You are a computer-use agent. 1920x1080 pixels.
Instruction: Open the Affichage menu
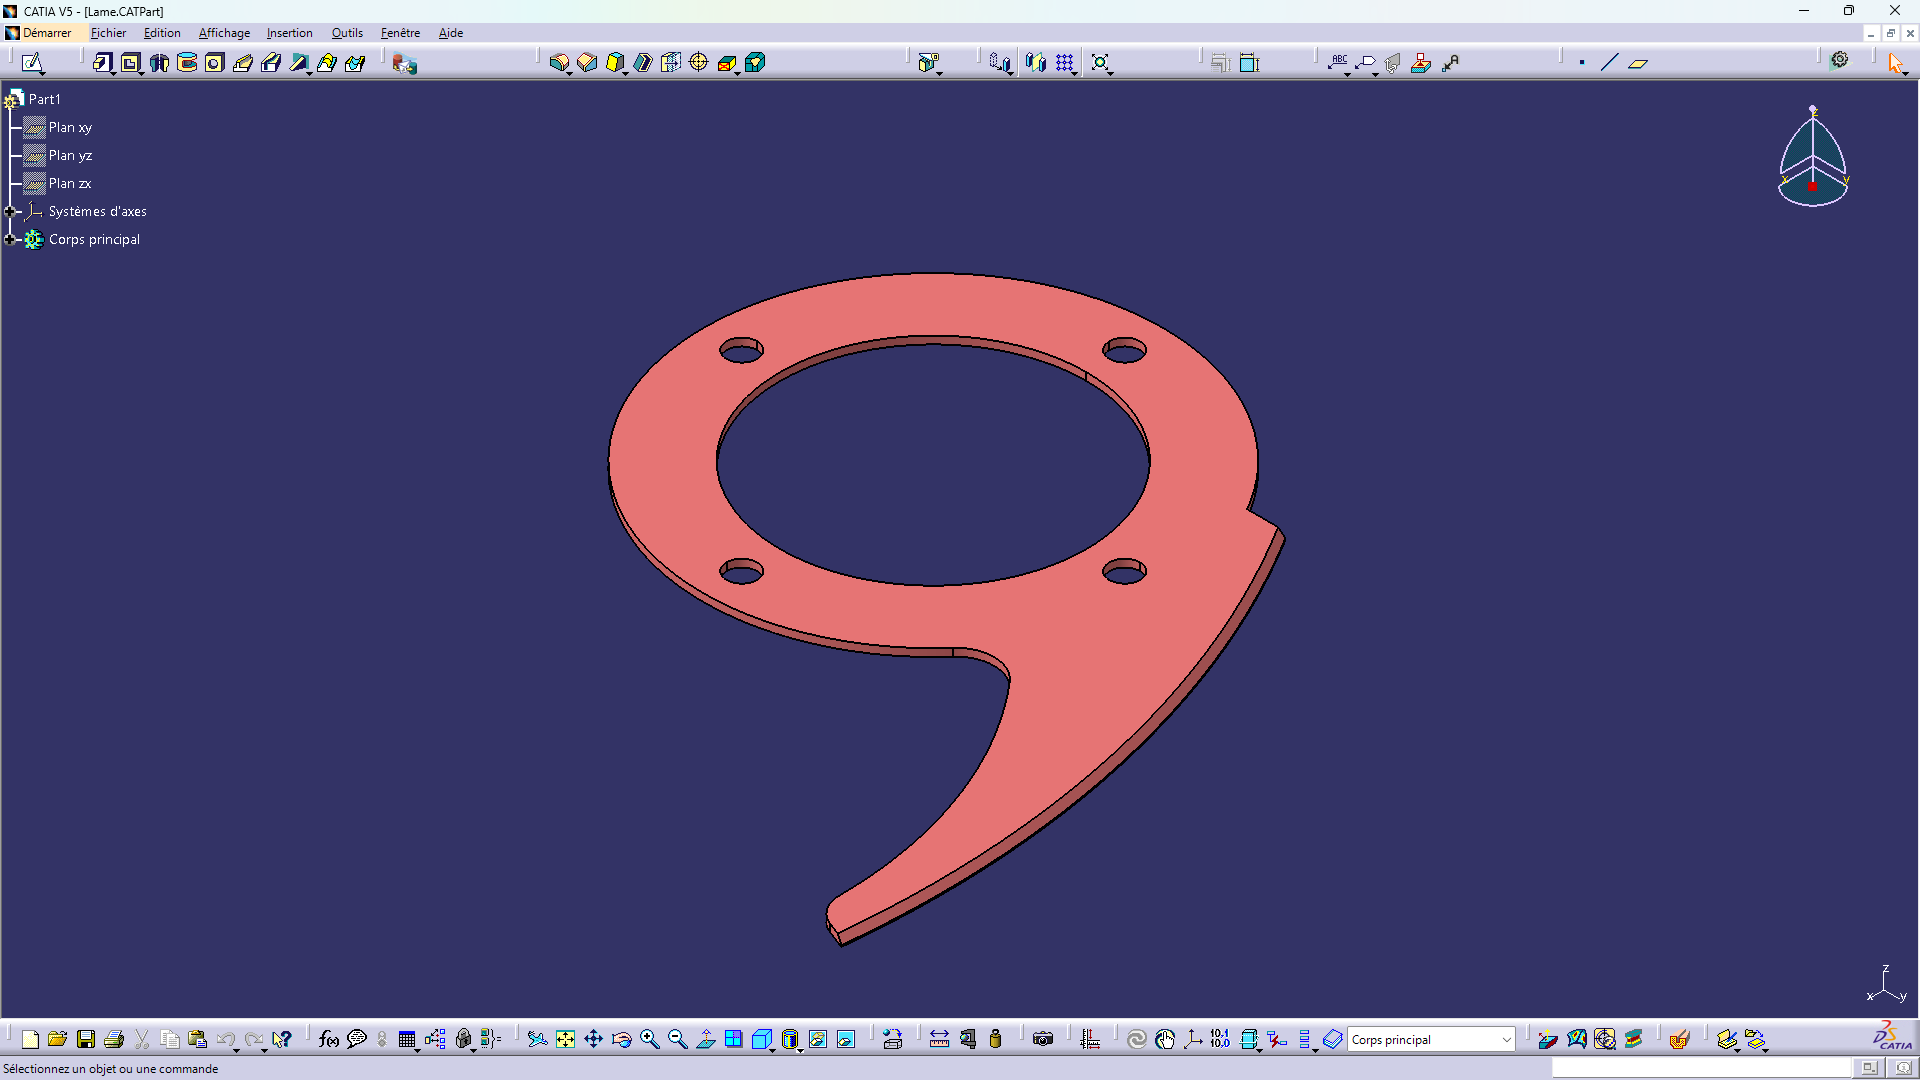pos(224,33)
